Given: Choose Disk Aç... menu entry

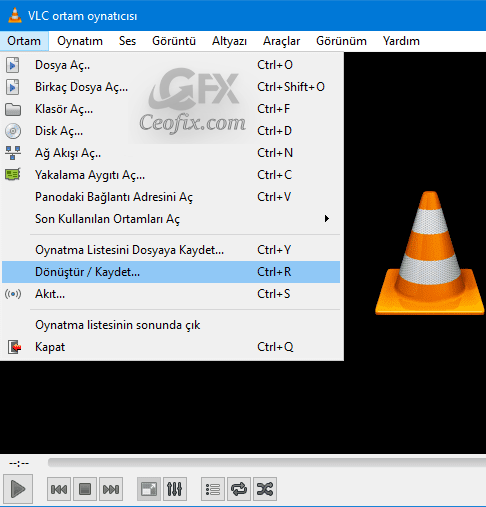Looking at the screenshot, I should click(171, 131).
